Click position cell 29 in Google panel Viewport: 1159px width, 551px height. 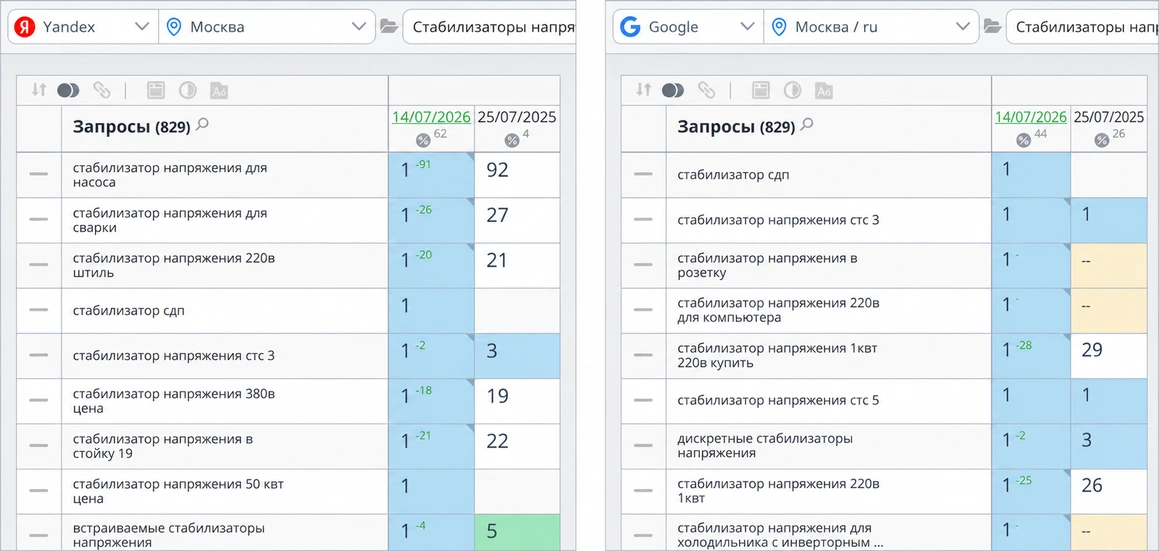tap(1109, 356)
